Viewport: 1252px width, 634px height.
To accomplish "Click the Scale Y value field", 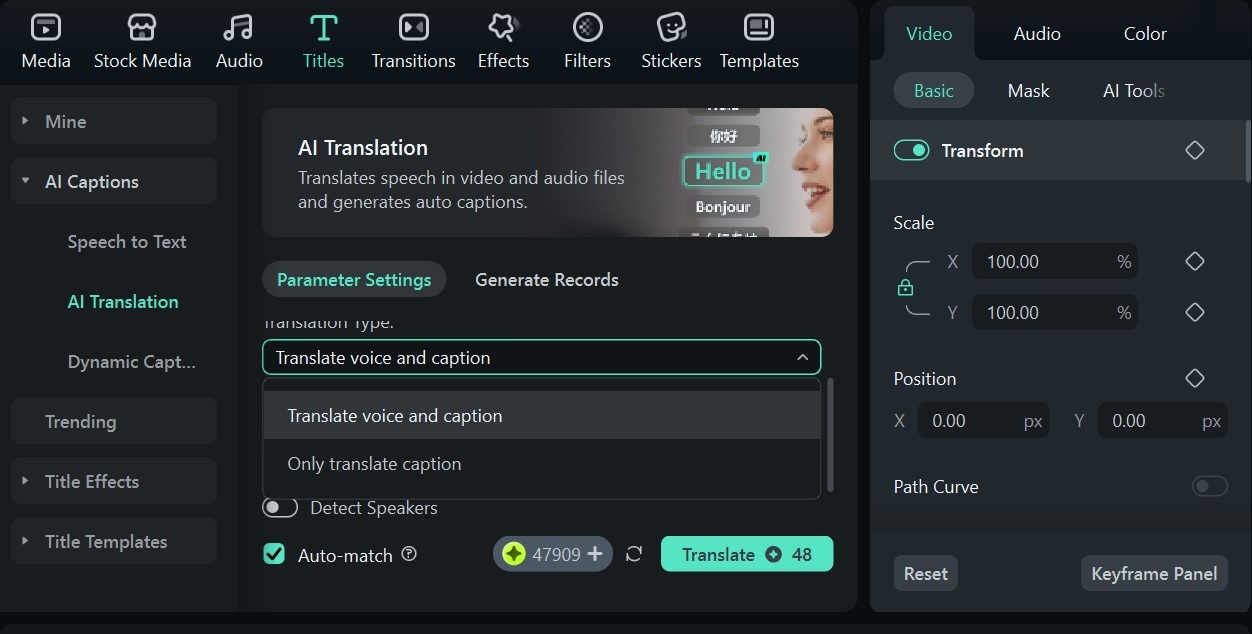I will (1054, 312).
